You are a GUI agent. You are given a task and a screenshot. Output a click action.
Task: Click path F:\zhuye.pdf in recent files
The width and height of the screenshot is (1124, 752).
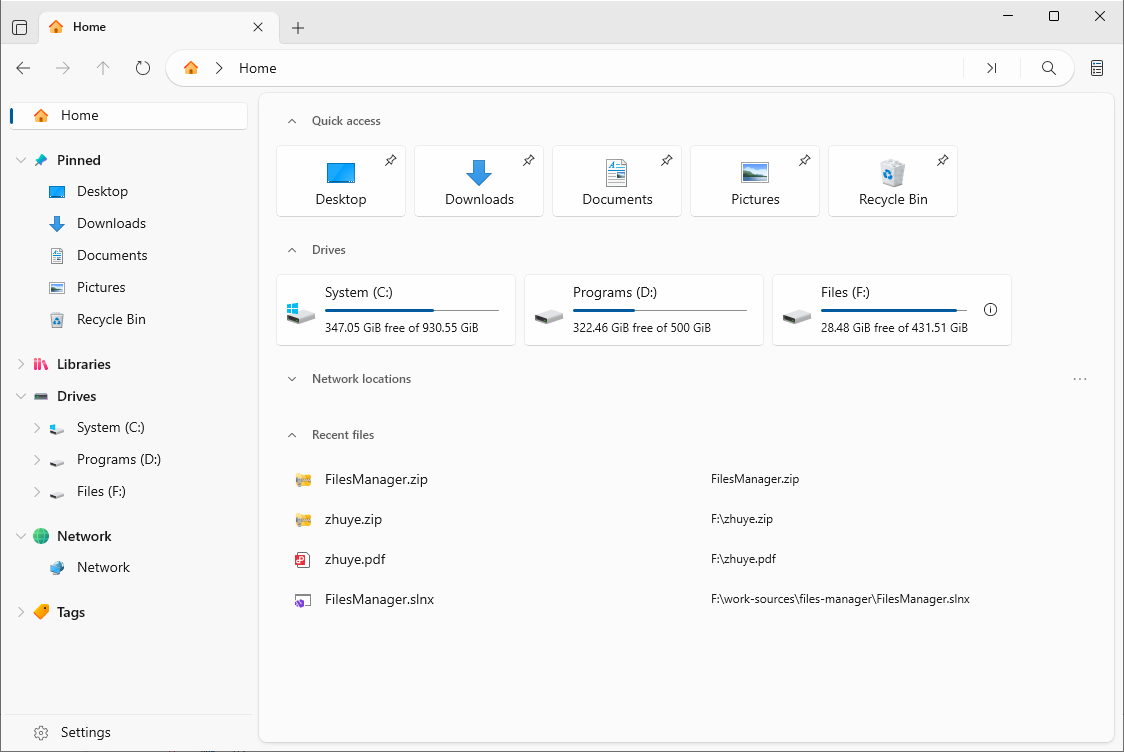(x=743, y=559)
